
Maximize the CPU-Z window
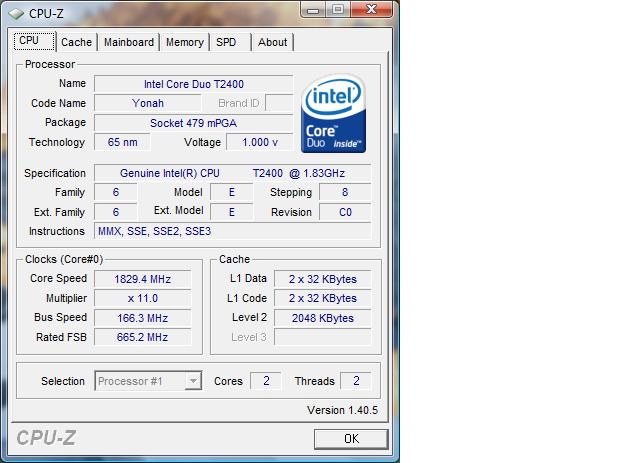click(x=338, y=10)
